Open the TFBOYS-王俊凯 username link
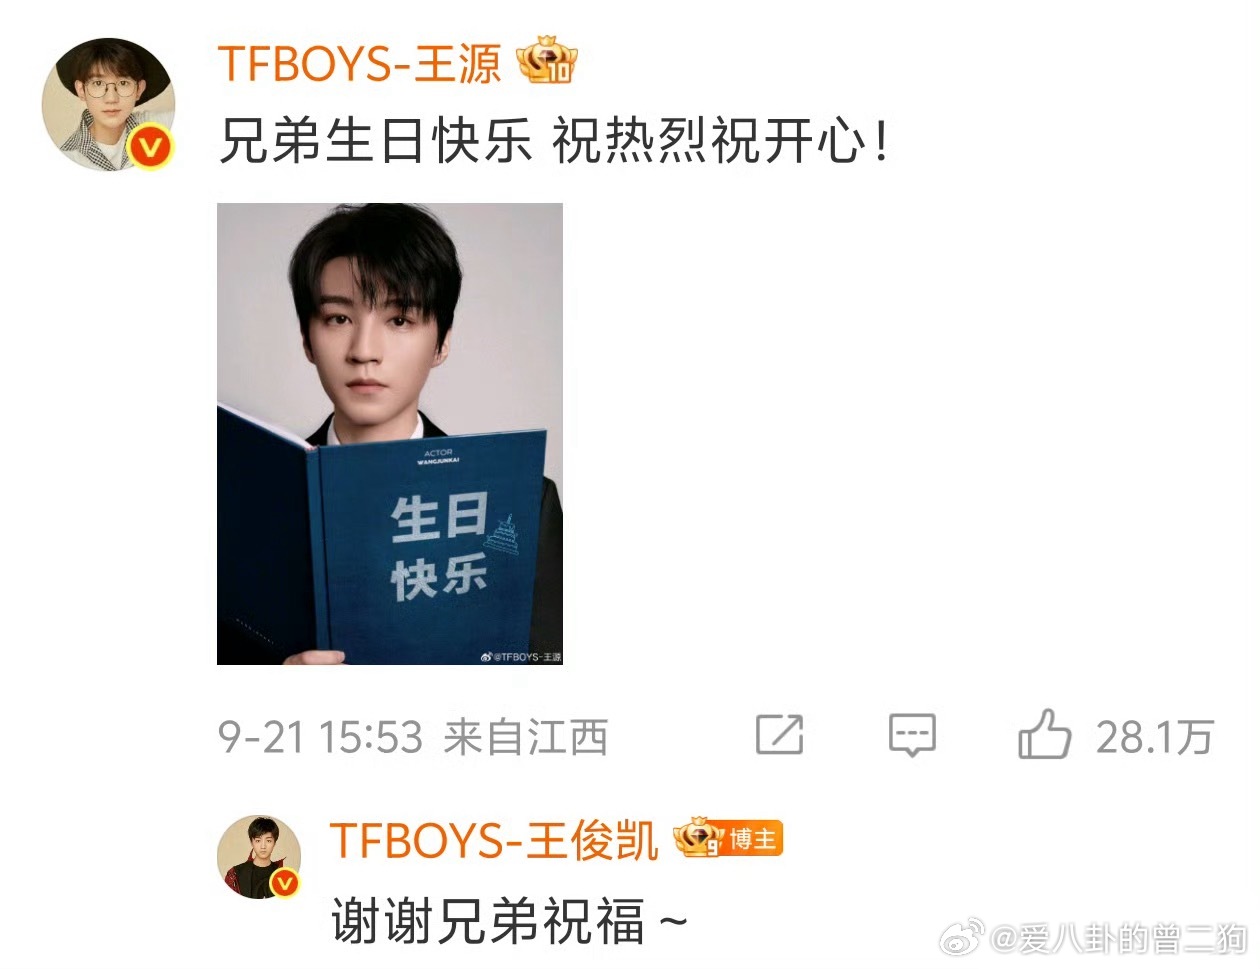Image resolution: width=1260 pixels, height=969 pixels. [494, 839]
